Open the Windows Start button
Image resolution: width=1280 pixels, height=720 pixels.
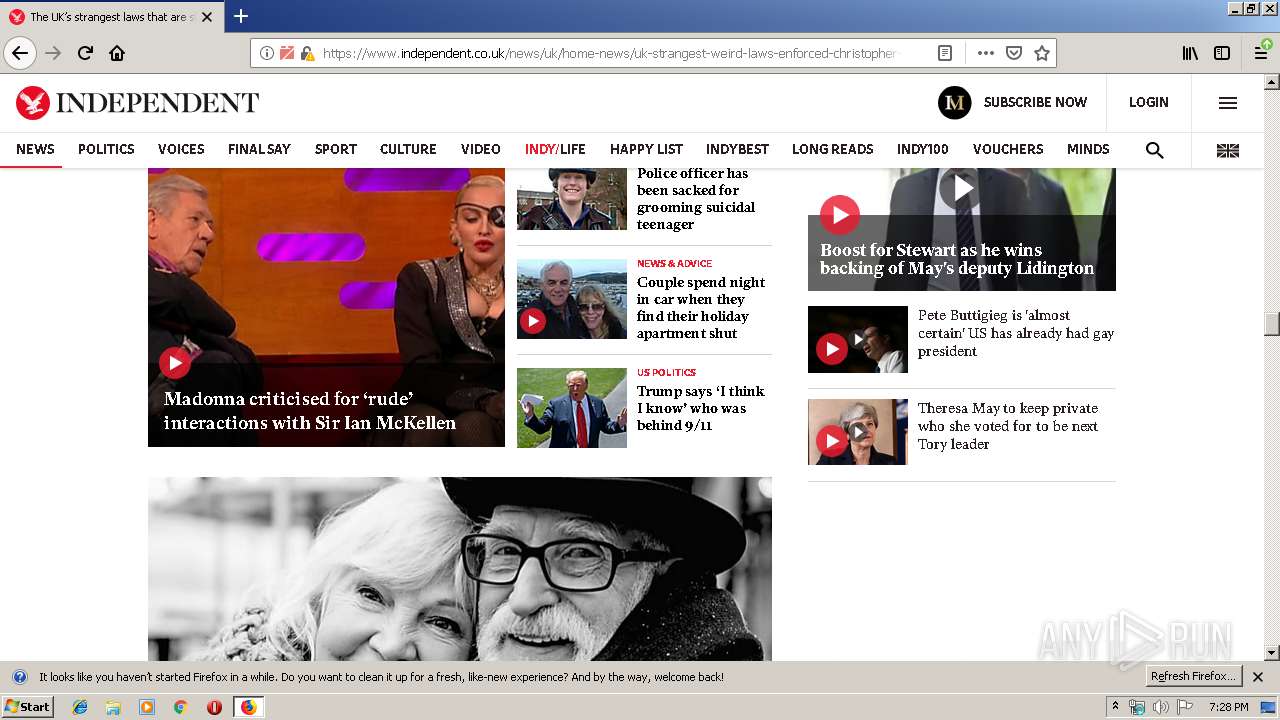coord(27,707)
